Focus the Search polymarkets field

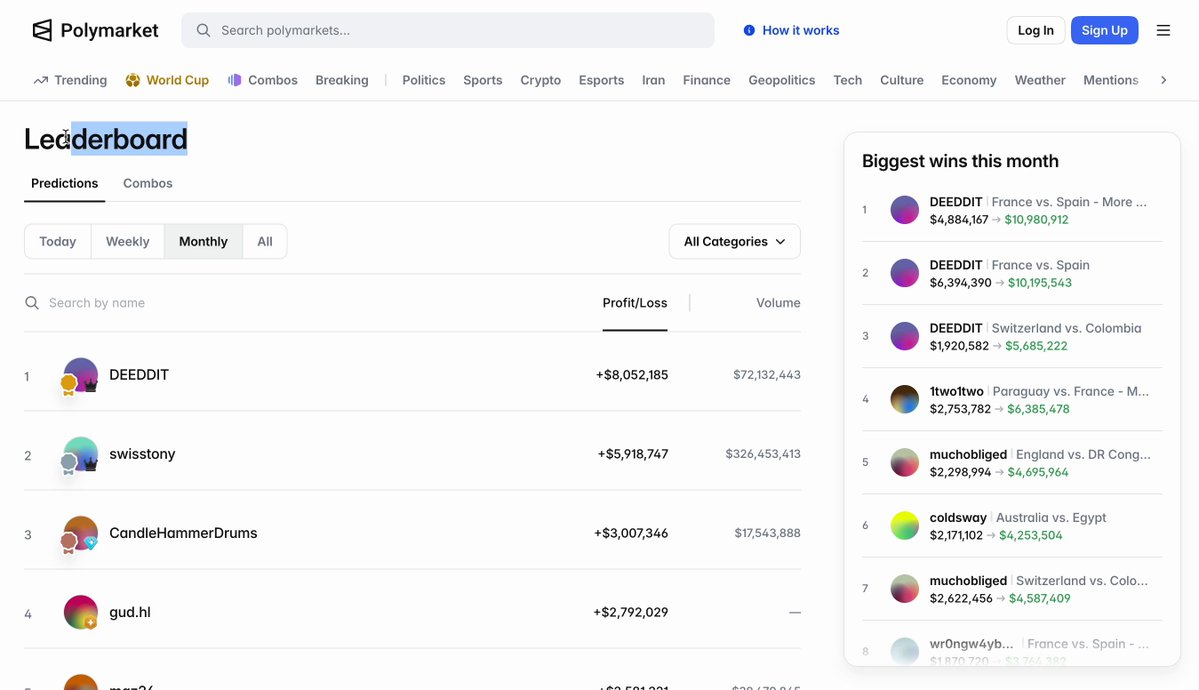[448, 31]
